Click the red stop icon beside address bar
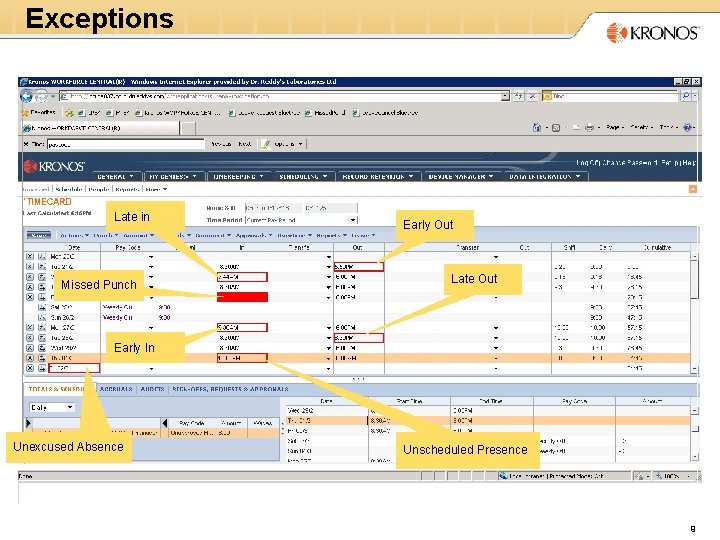This screenshot has width=720, height=540. coord(533,96)
